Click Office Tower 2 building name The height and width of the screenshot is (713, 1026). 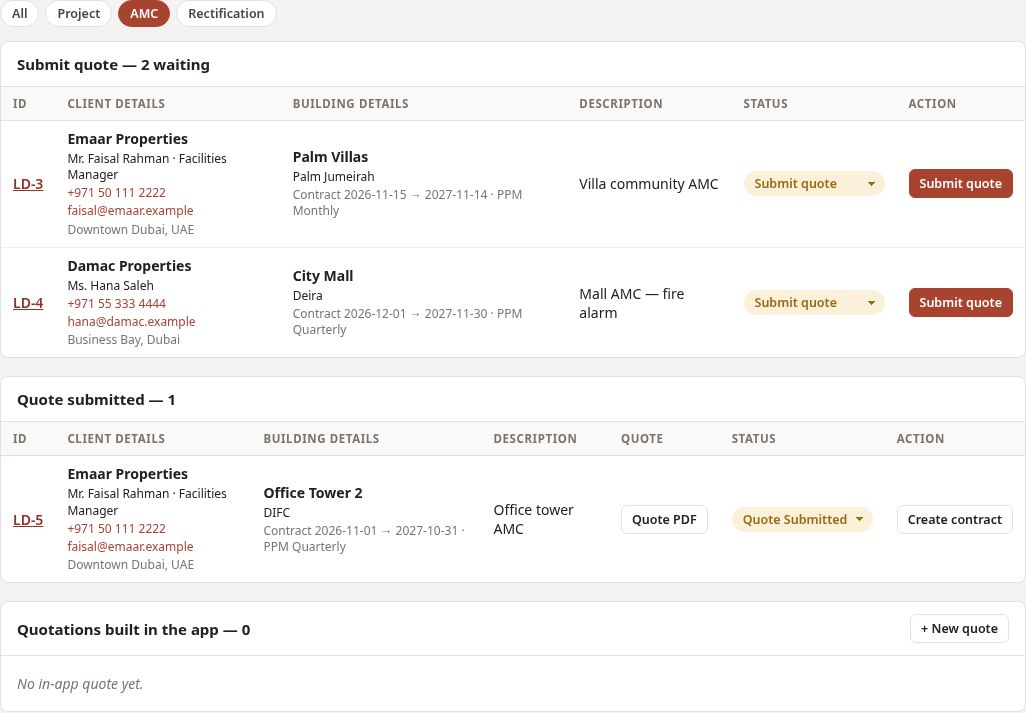click(313, 493)
